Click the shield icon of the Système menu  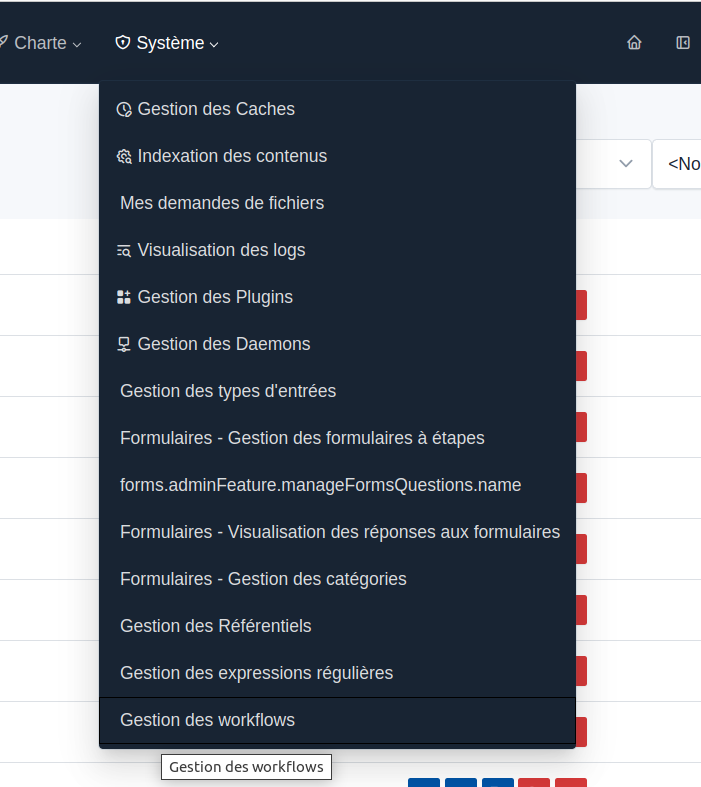(123, 43)
